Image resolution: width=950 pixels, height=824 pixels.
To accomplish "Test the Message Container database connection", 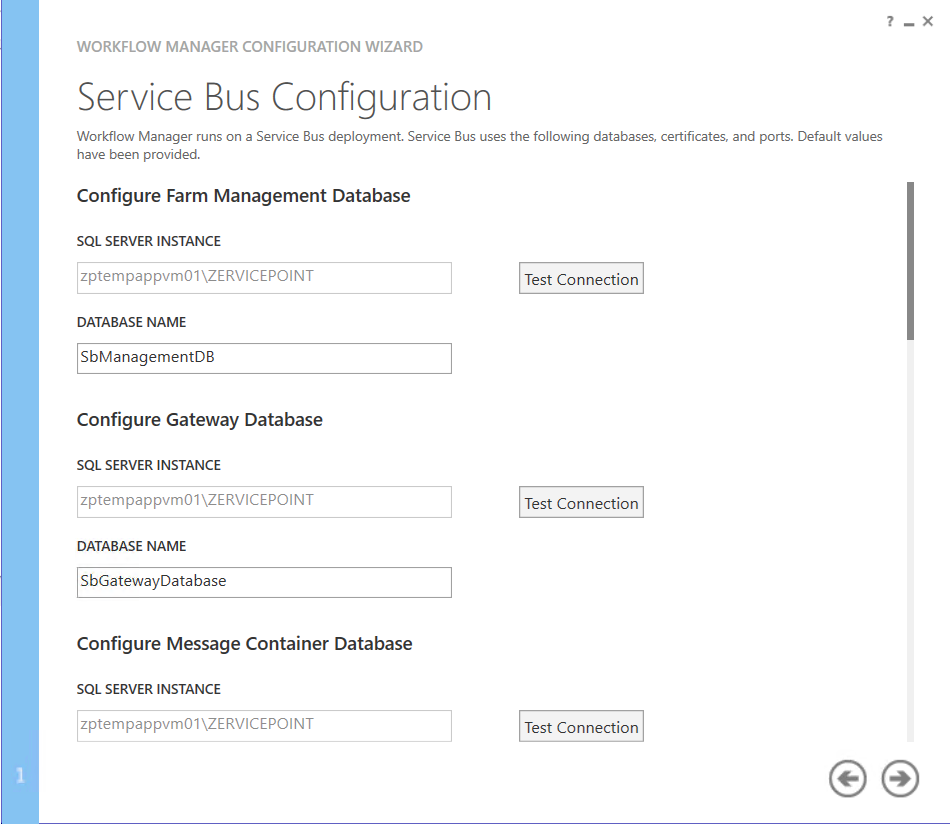I will coord(581,727).
